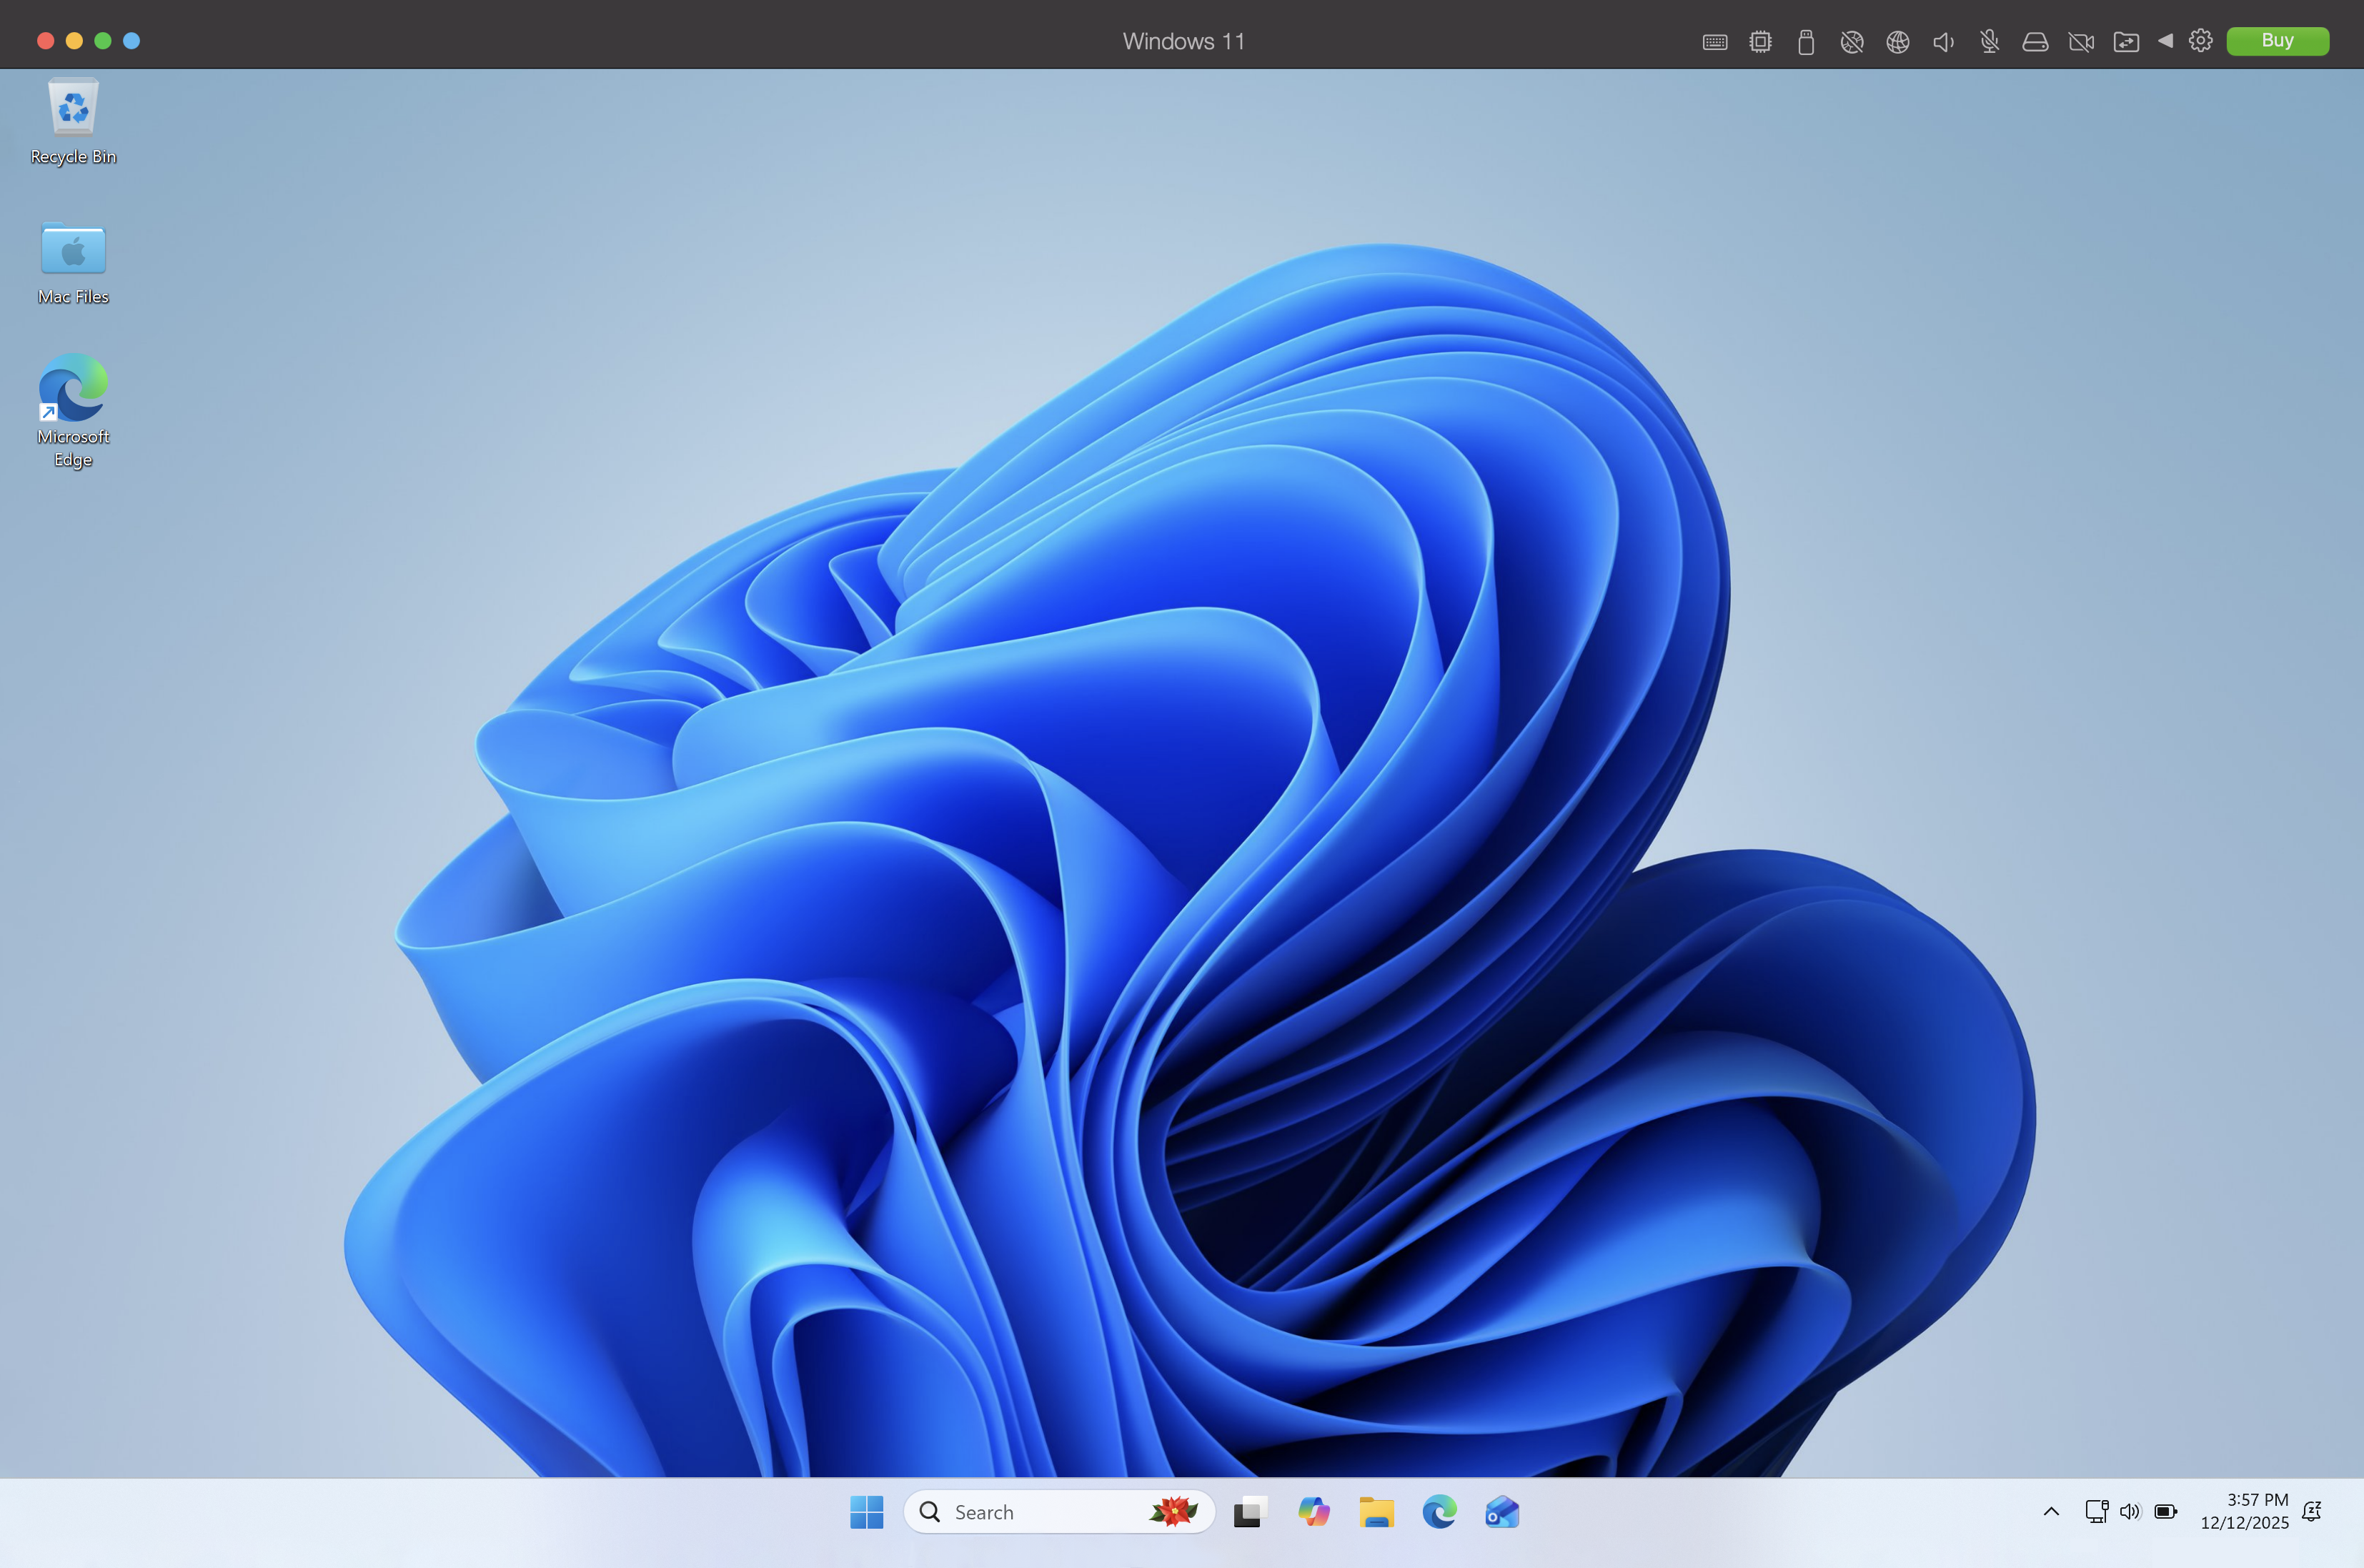Mute the microphone in Parallels toolbar
Image resolution: width=2364 pixels, height=1568 pixels.
click(x=1988, y=41)
